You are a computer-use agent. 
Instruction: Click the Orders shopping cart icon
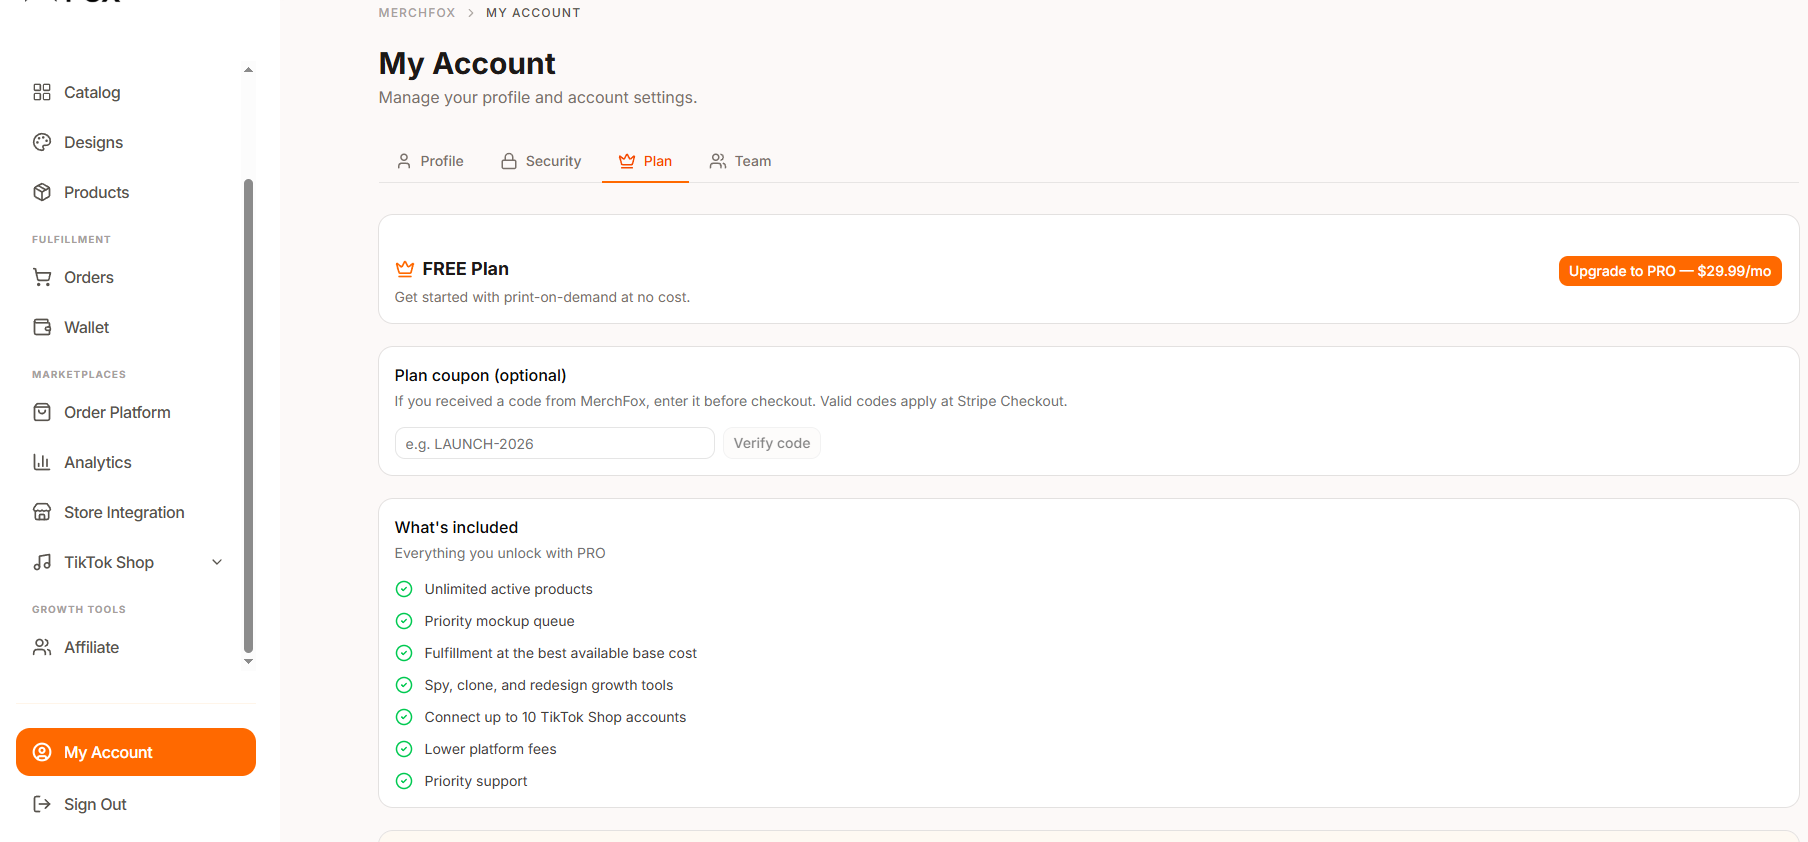tap(42, 277)
